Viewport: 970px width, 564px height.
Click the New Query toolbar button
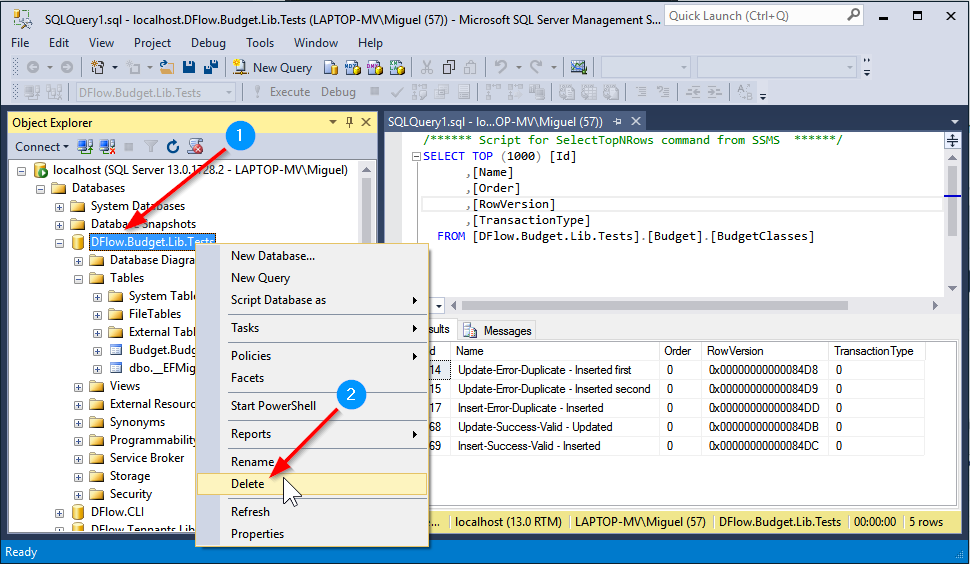point(273,67)
